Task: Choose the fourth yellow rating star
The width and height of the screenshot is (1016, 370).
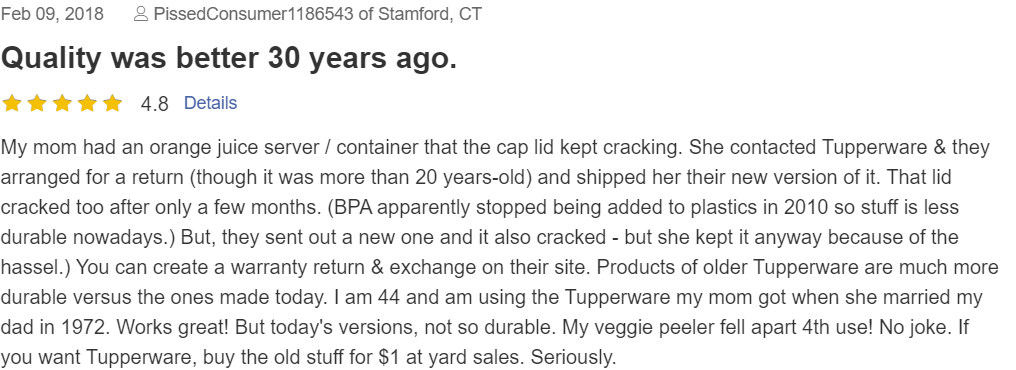Action: (x=87, y=104)
